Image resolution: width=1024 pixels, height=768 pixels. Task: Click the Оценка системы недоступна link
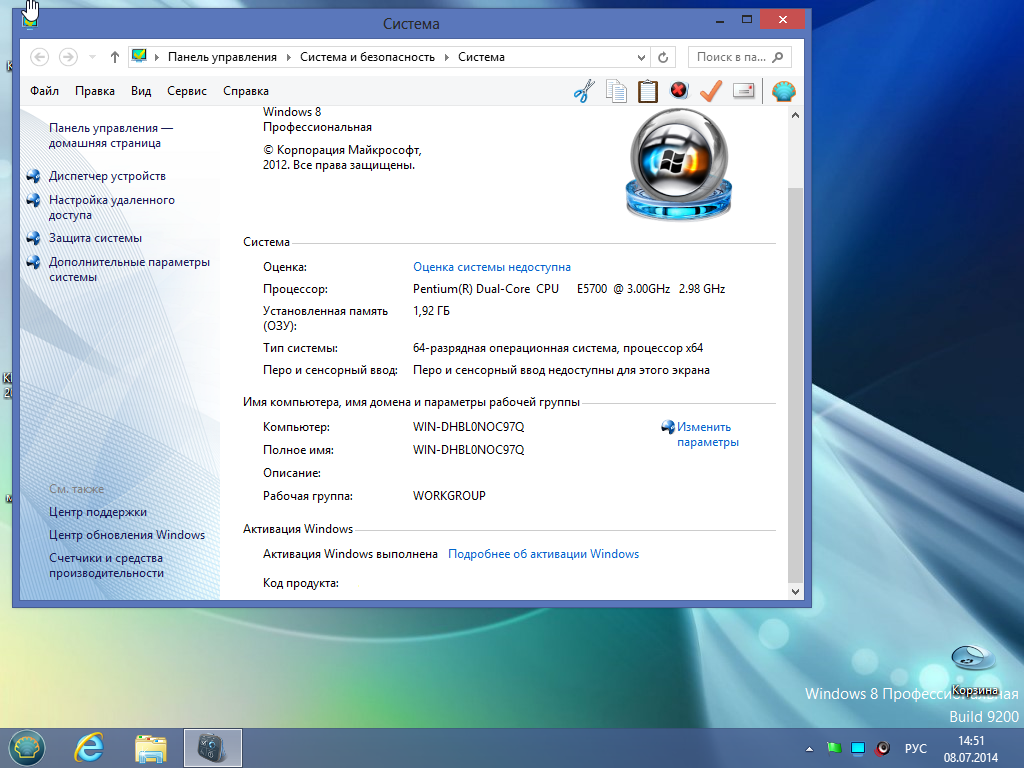(x=492, y=266)
